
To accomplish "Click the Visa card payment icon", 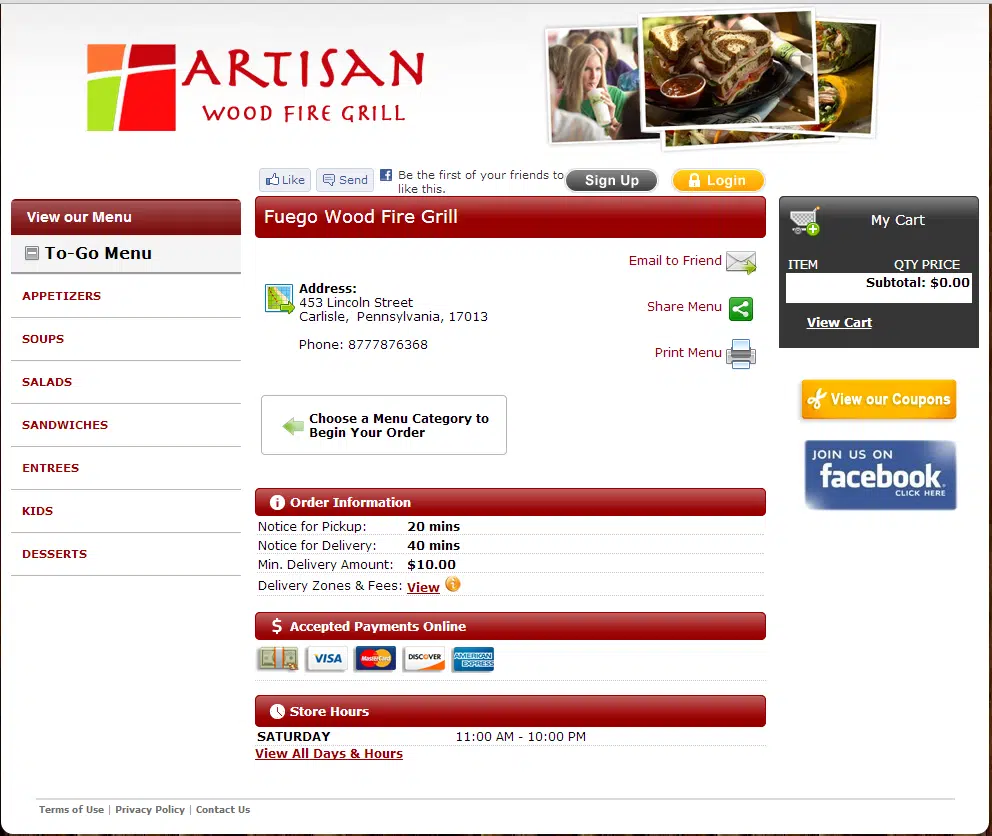I will [x=326, y=659].
